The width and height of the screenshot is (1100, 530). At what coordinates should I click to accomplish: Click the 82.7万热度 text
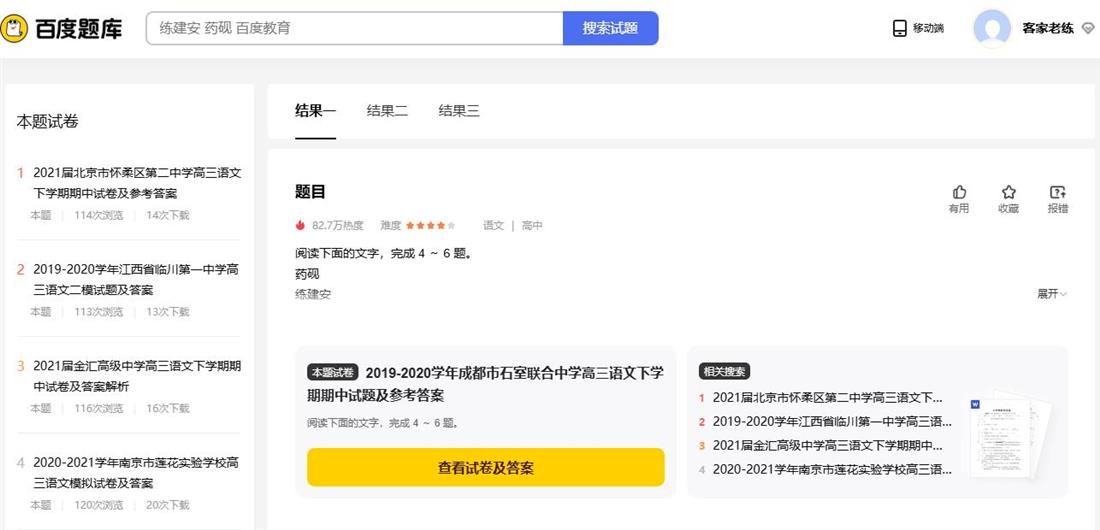337,225
